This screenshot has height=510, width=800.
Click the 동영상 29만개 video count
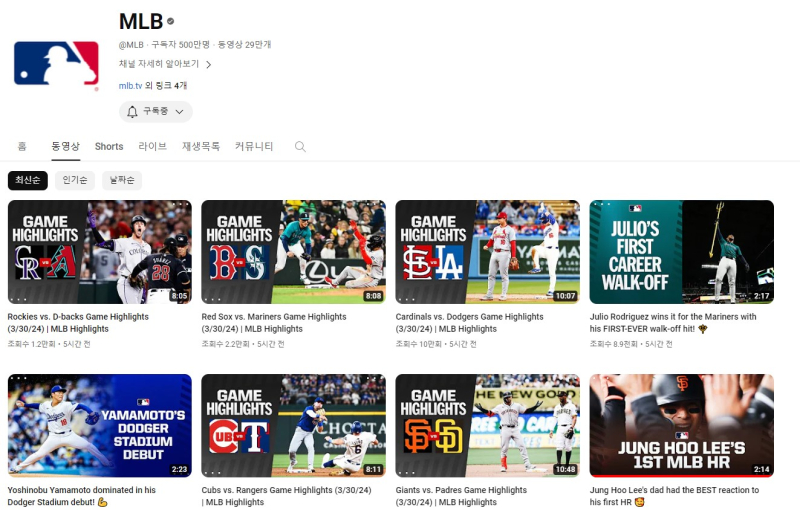point(244,45)
